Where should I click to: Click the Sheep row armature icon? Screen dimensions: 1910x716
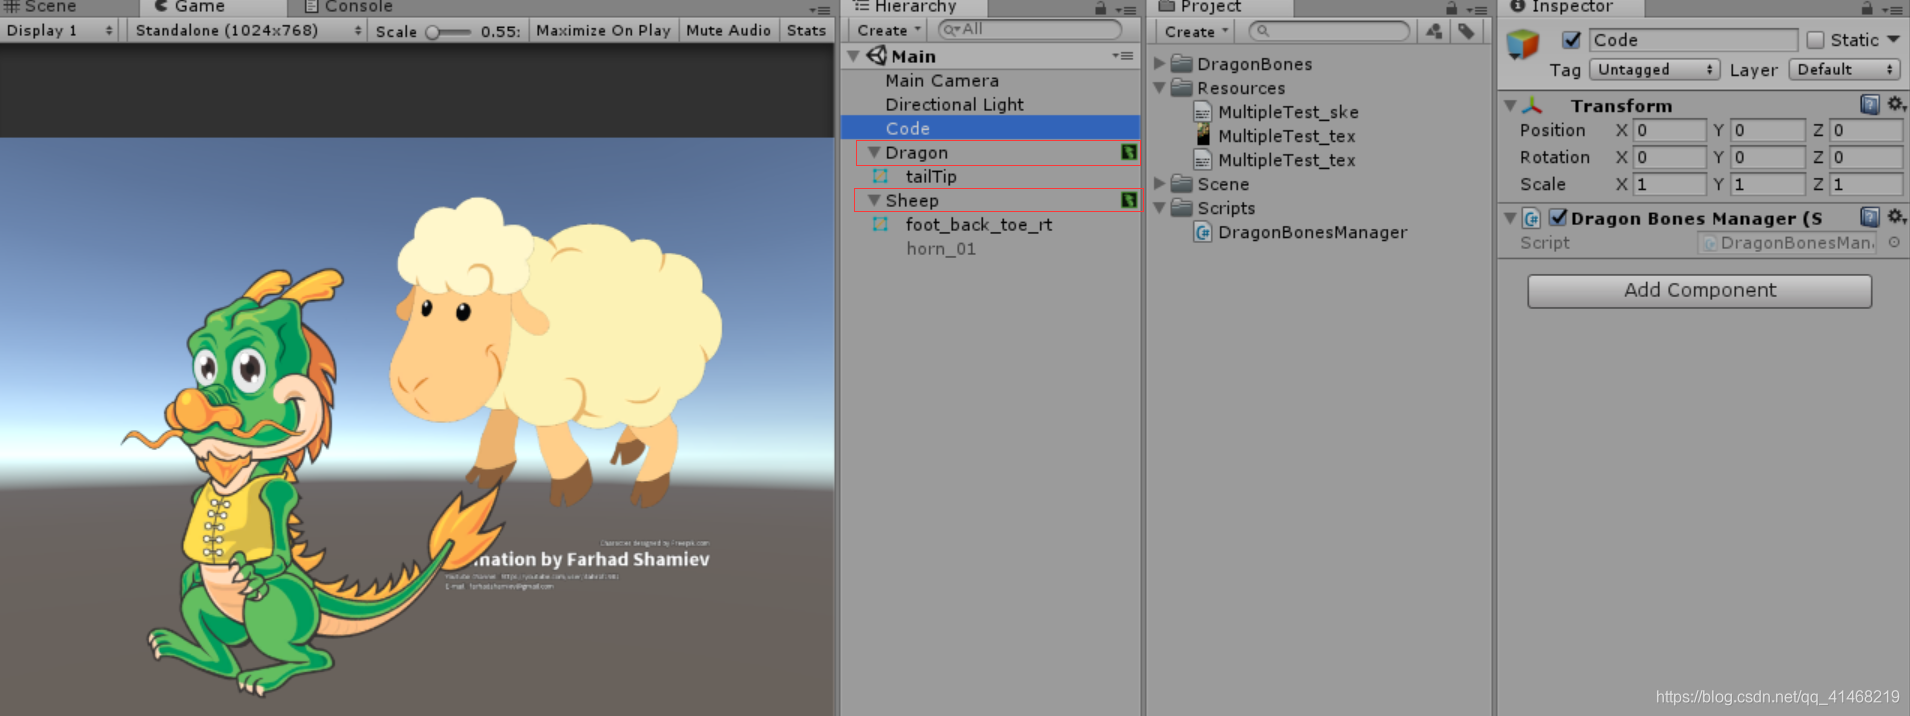click(1128, 201)
